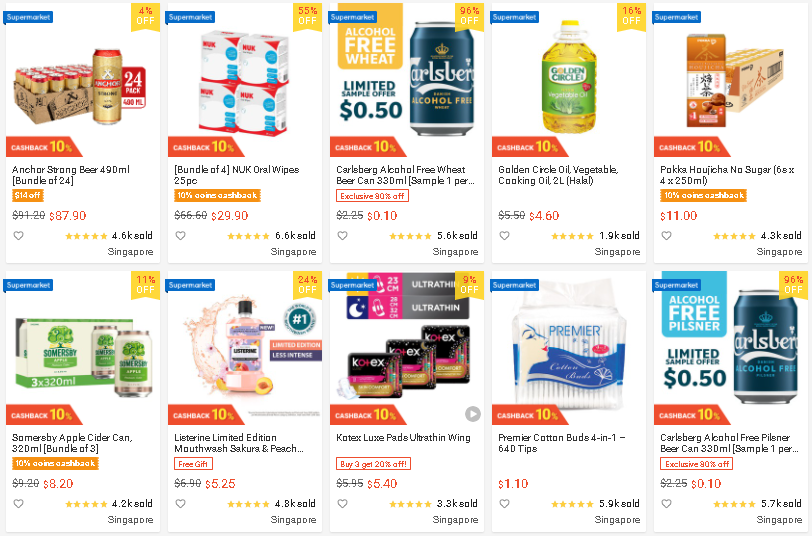Like Premier Cotton Buds with heart icon
Image resolution: width=812 pixels, height=536 pixels.
coord(504,503)
